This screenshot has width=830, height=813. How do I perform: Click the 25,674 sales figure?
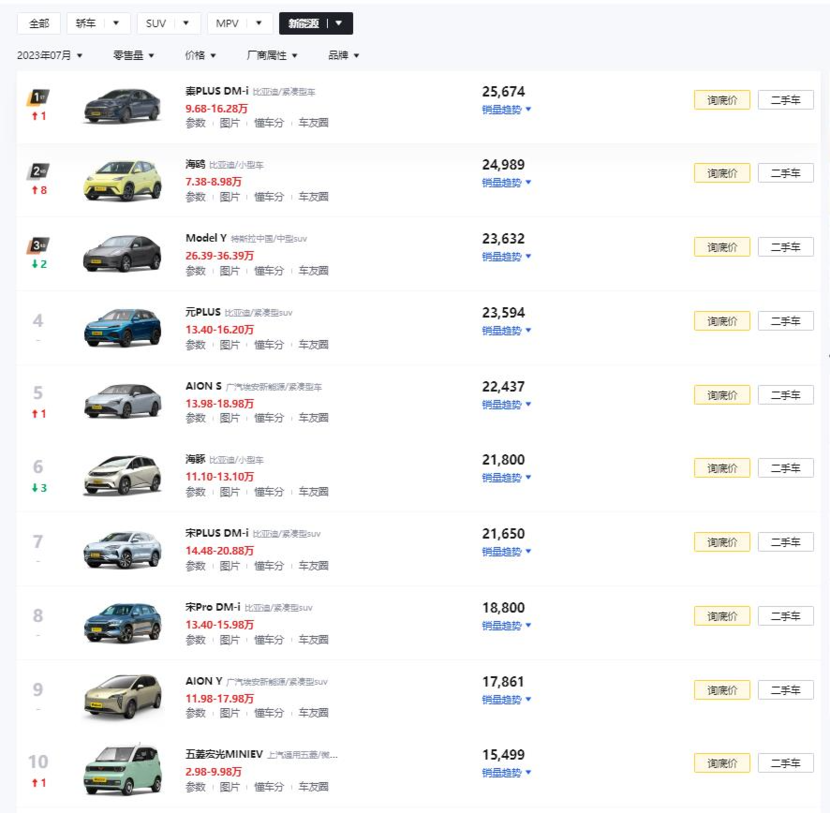(503, 92)
